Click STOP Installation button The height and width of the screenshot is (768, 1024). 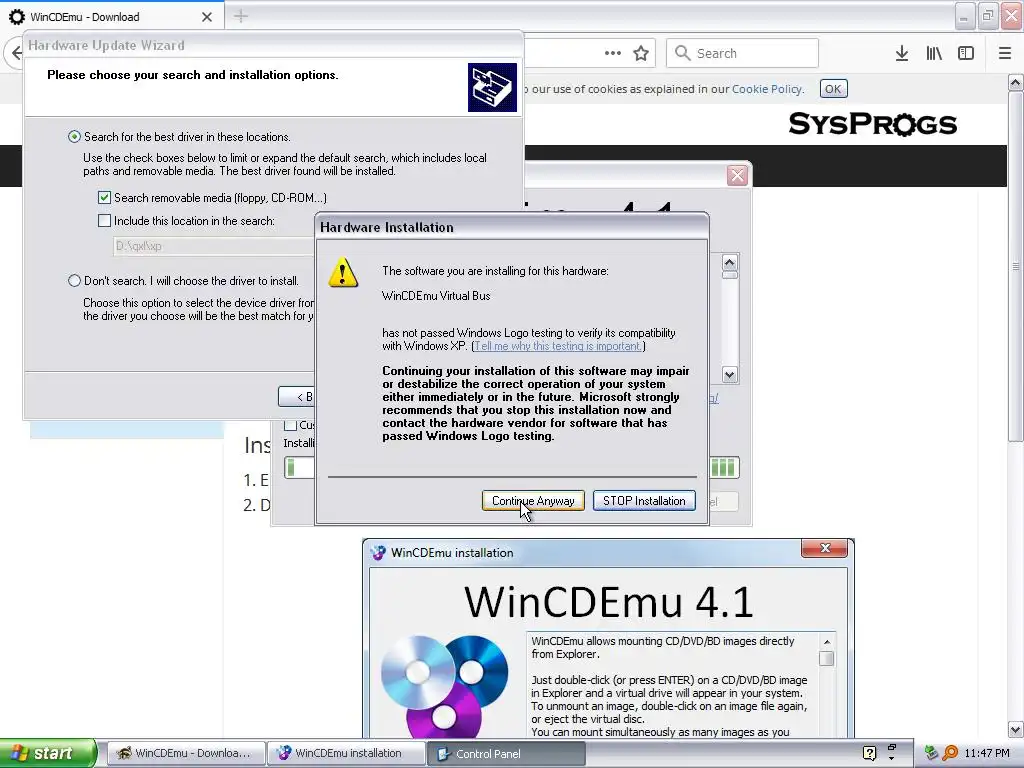(x=644, y=501)
